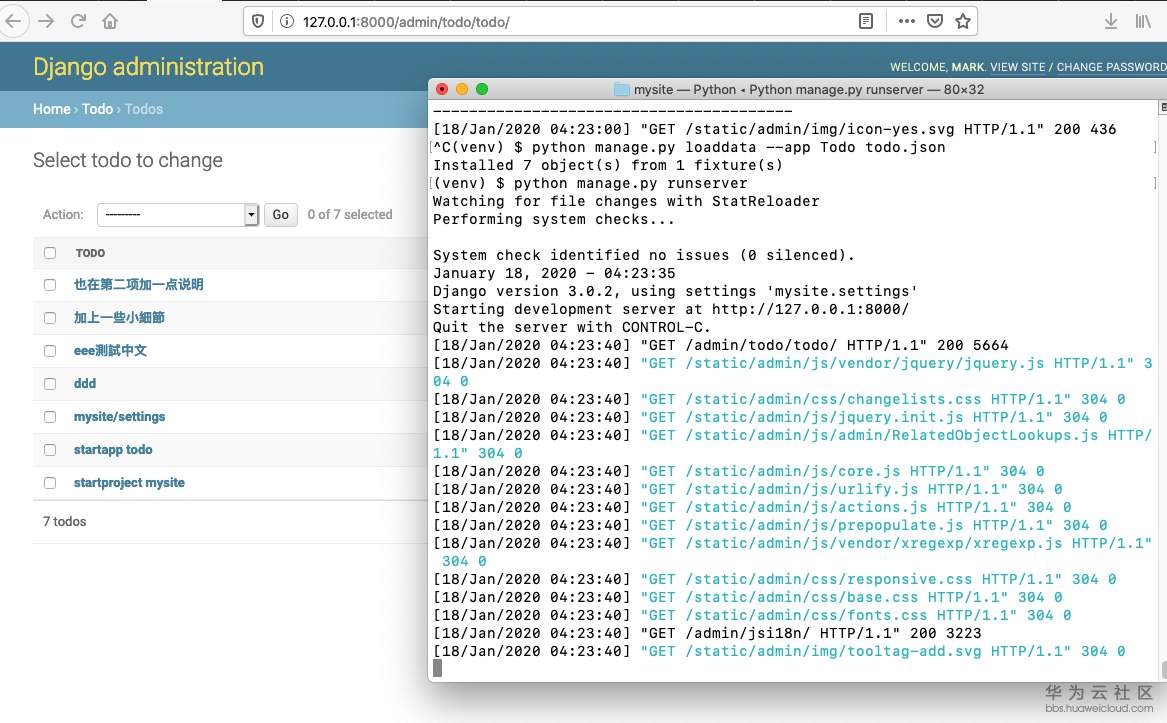Toggle reader view icon in address bar

(866, 21)
